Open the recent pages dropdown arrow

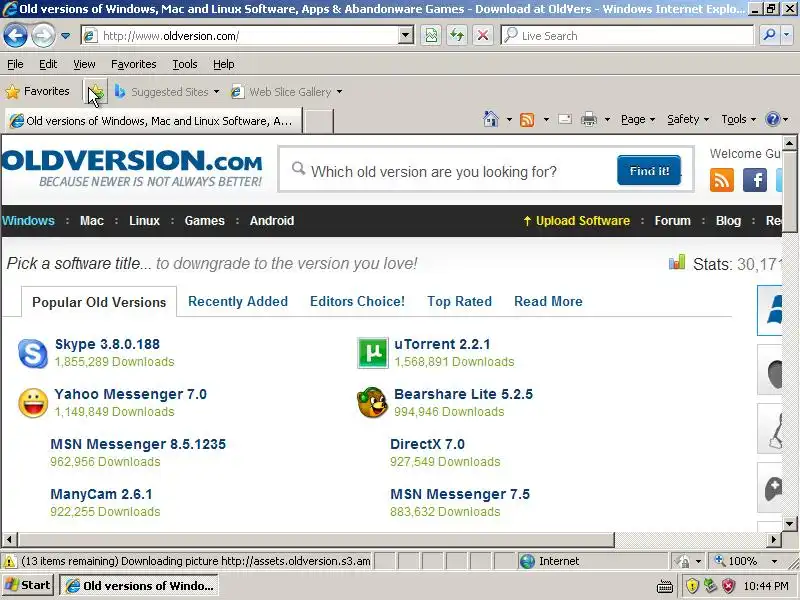click(66, 36)
